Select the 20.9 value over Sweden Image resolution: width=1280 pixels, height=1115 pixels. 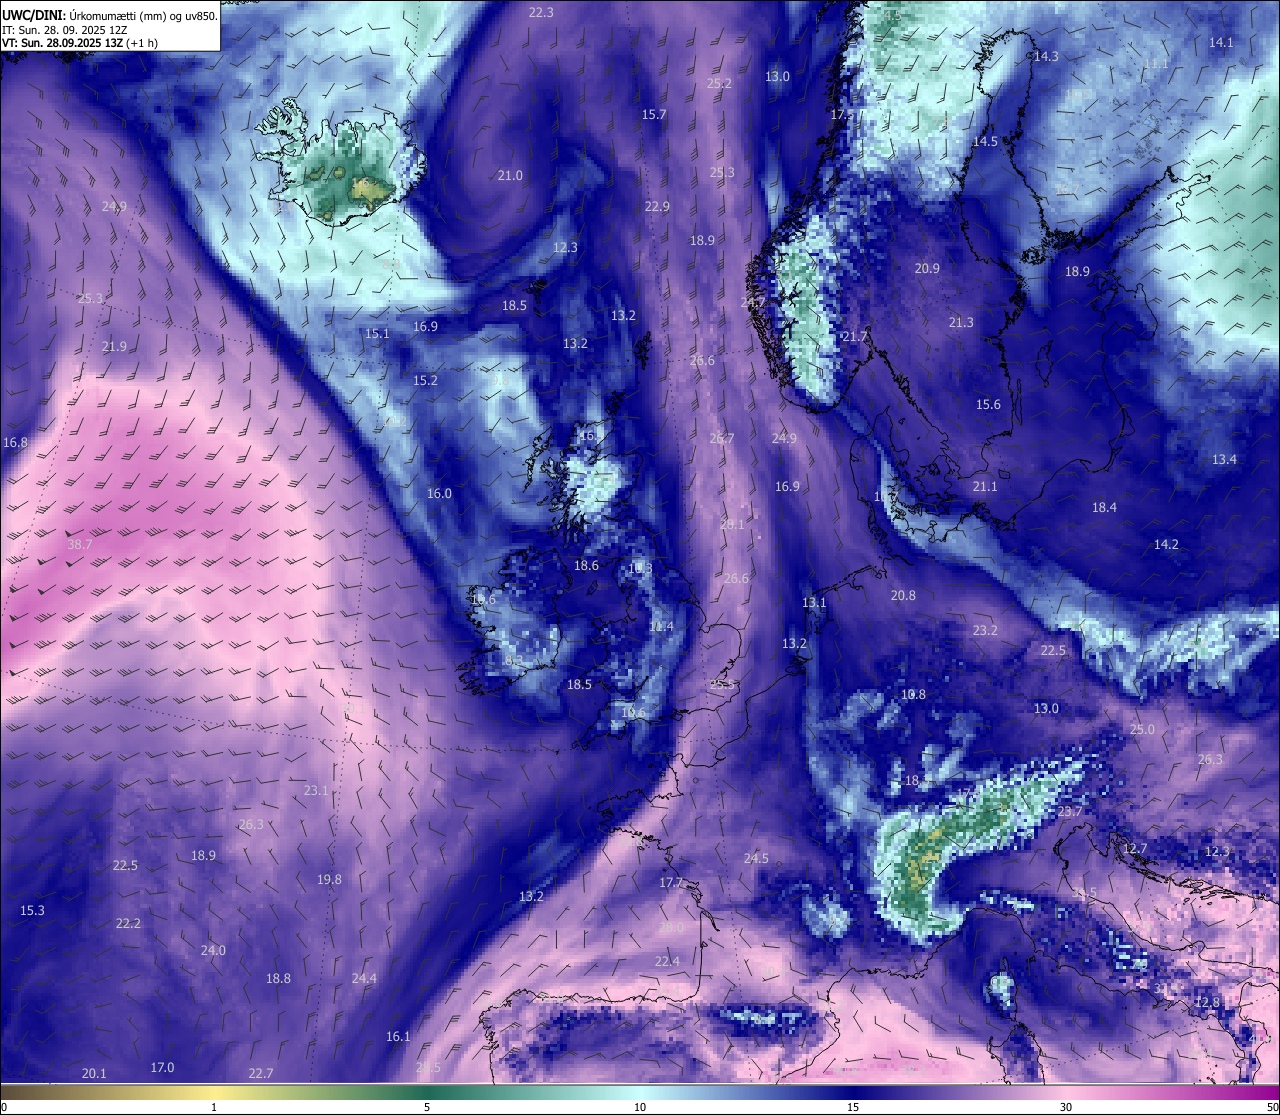(x=927, y=269)
